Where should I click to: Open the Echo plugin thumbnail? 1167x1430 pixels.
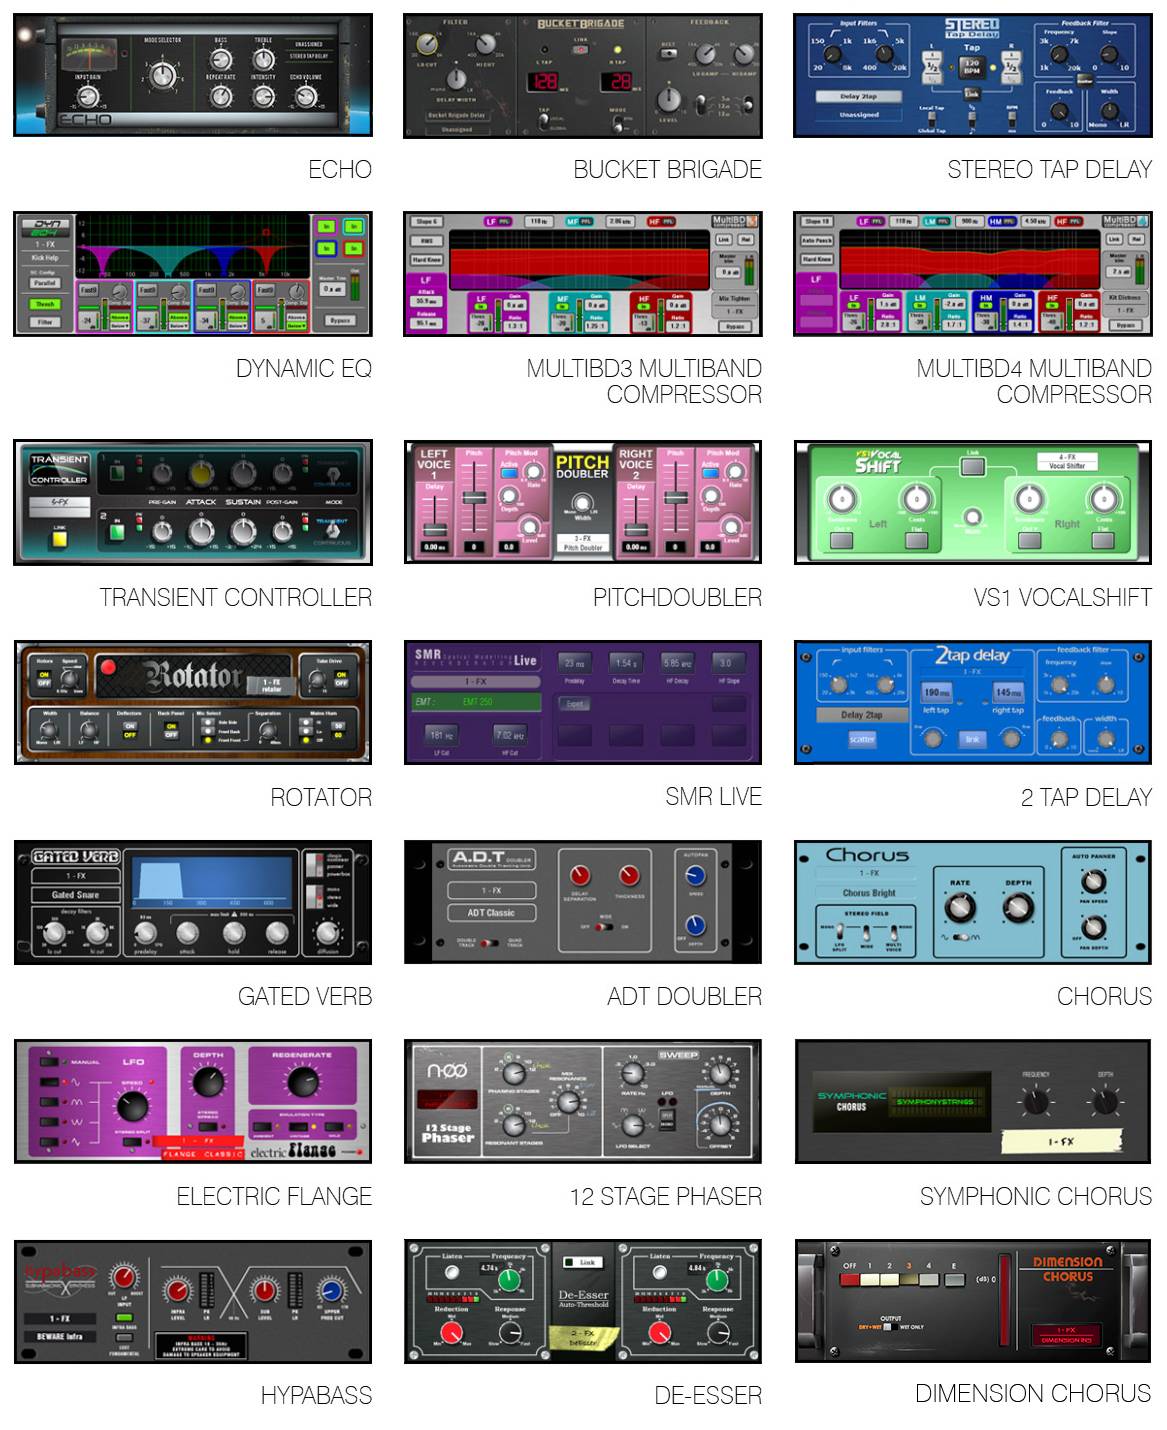(193, 75)
